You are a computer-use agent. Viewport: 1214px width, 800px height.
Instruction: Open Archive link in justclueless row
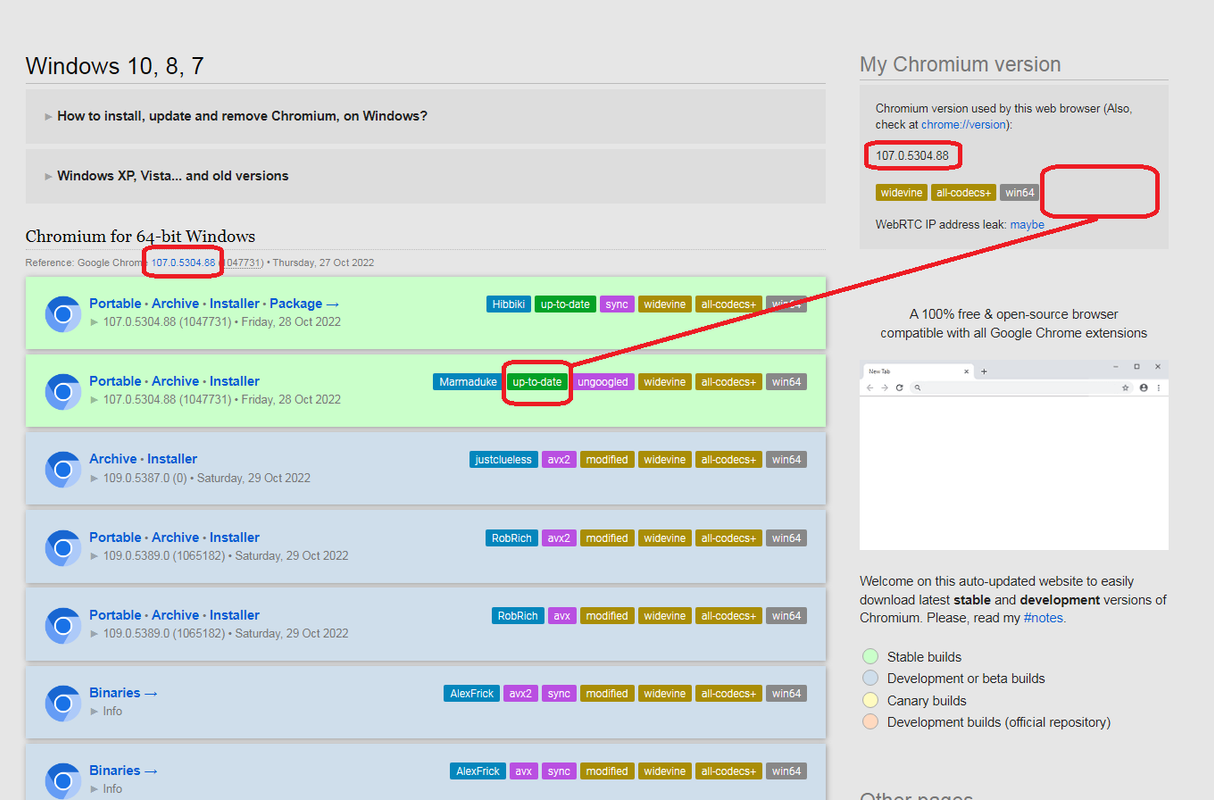[x=113, y=459]
